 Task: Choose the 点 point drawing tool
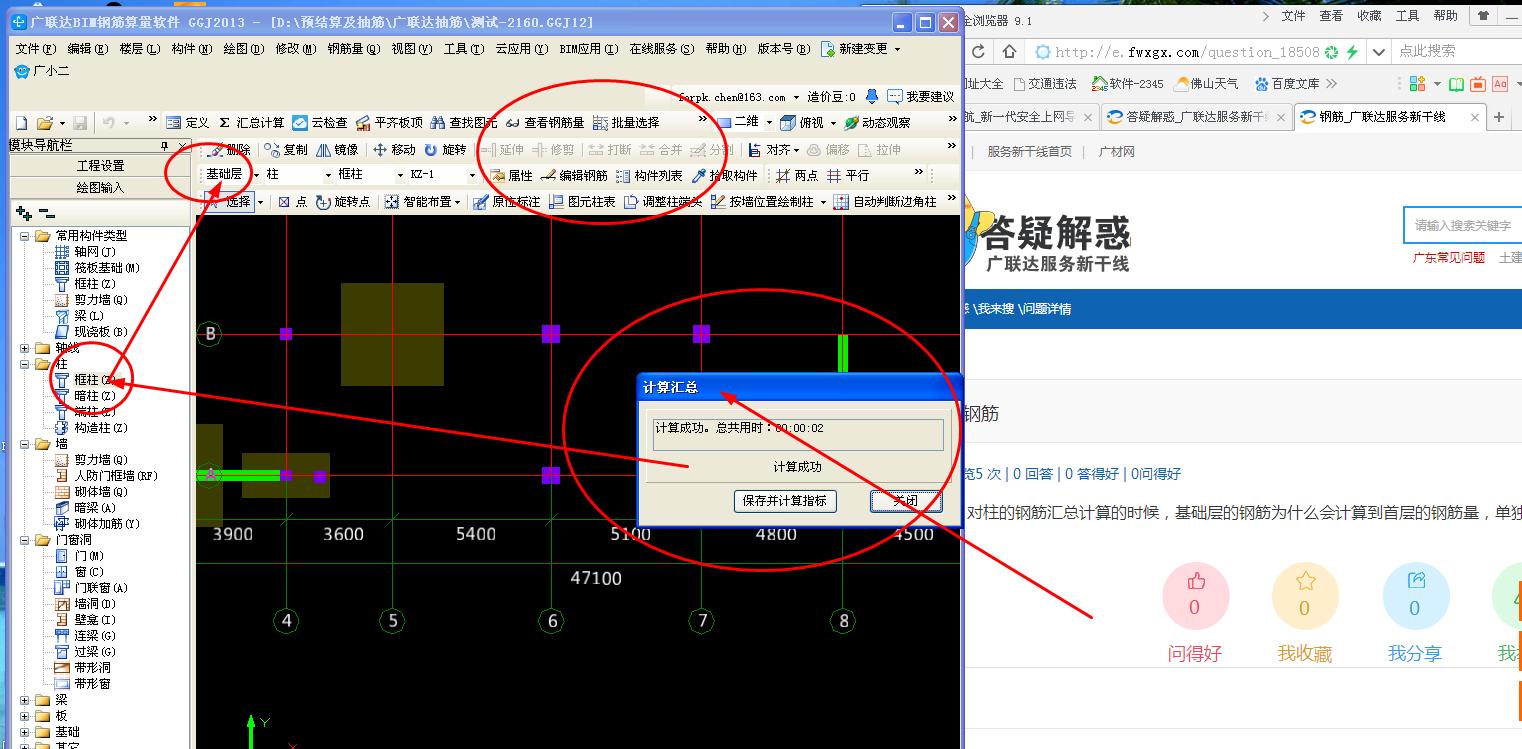click(x=292, y=201)
